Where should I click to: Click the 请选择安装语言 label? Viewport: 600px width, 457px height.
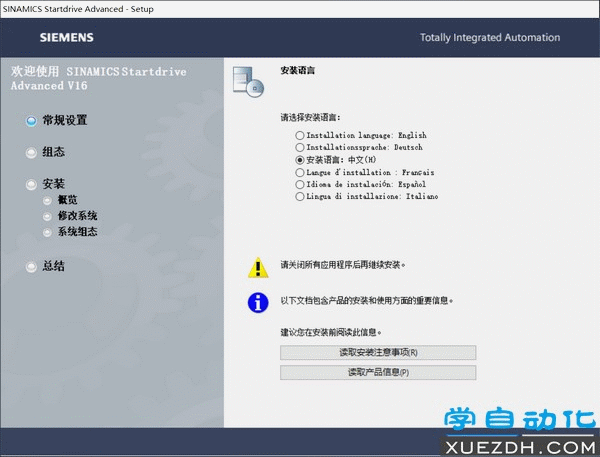point(310,118)
